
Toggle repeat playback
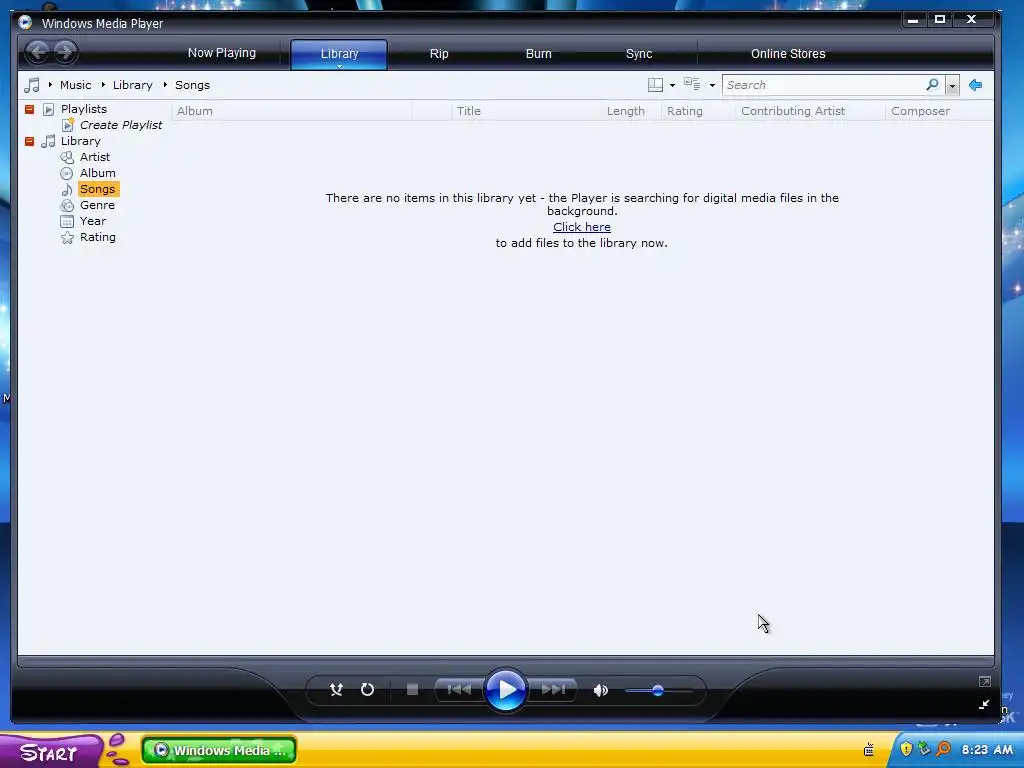coord(368,690)
